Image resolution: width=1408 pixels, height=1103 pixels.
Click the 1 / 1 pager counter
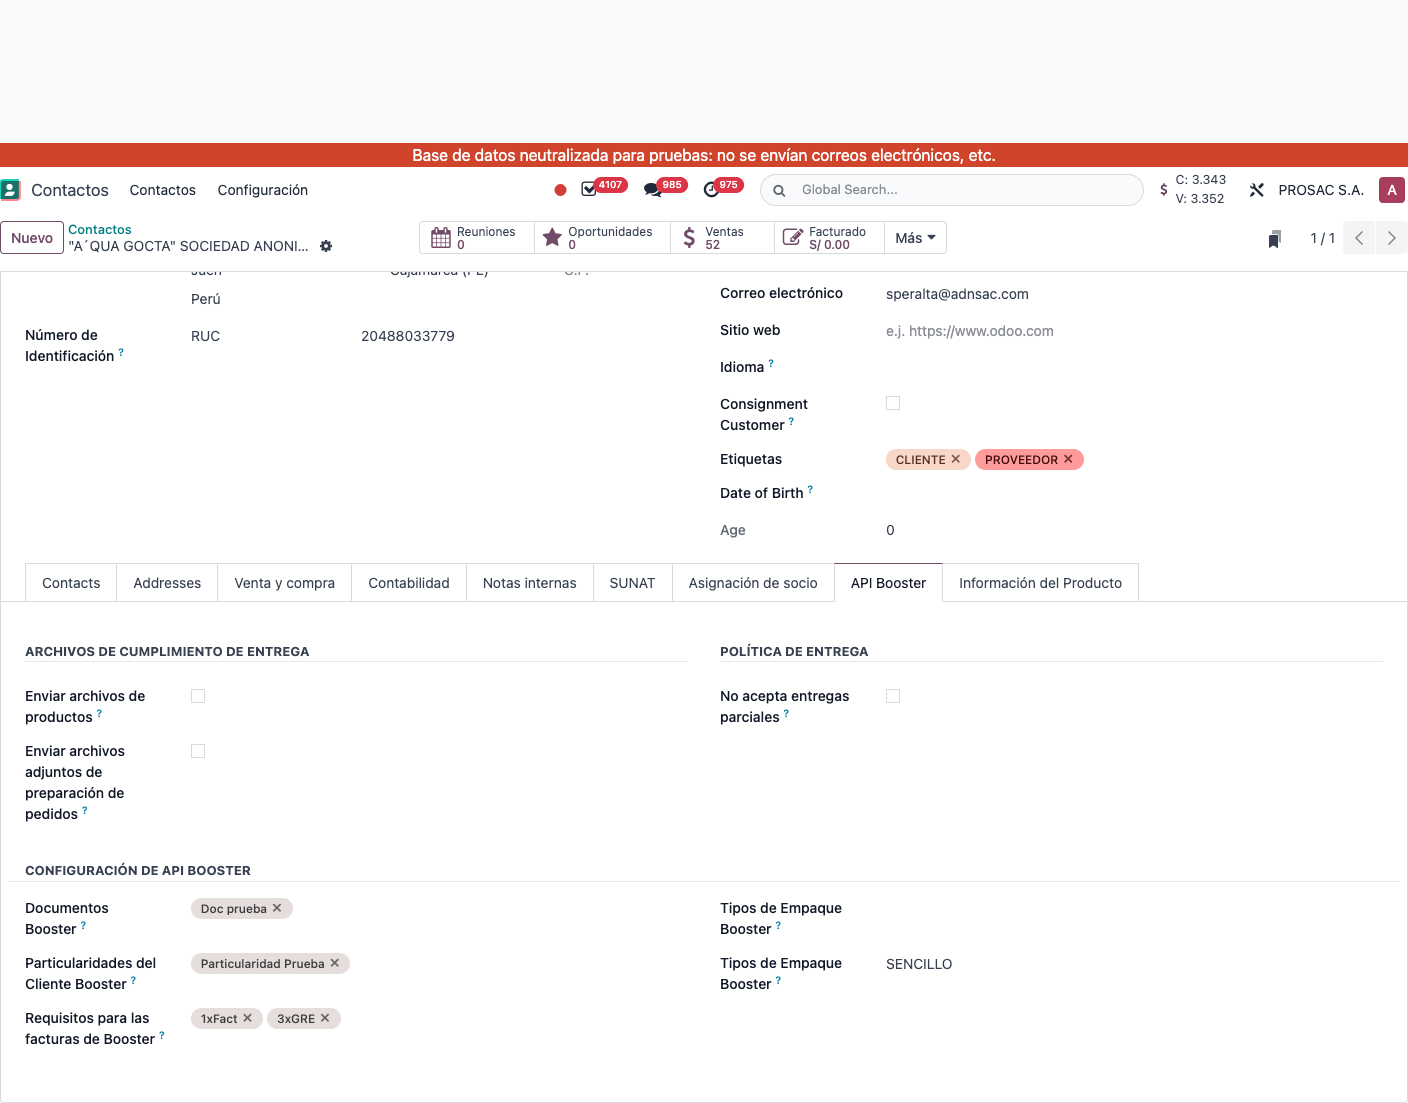1323,238
